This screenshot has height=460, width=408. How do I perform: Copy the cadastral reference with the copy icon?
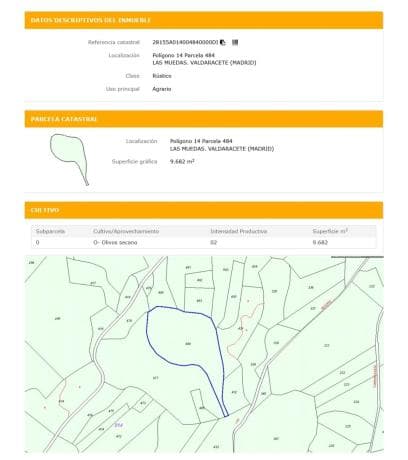[x=223, y=42]
